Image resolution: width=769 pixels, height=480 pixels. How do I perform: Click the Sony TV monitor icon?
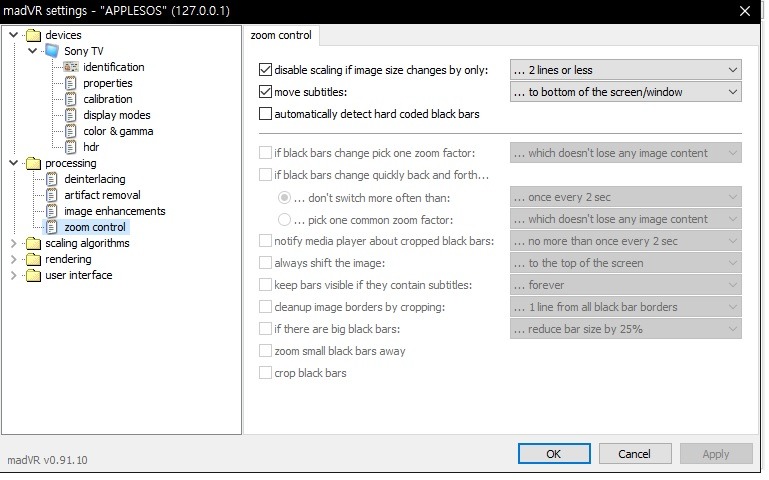tap(52, 51)
